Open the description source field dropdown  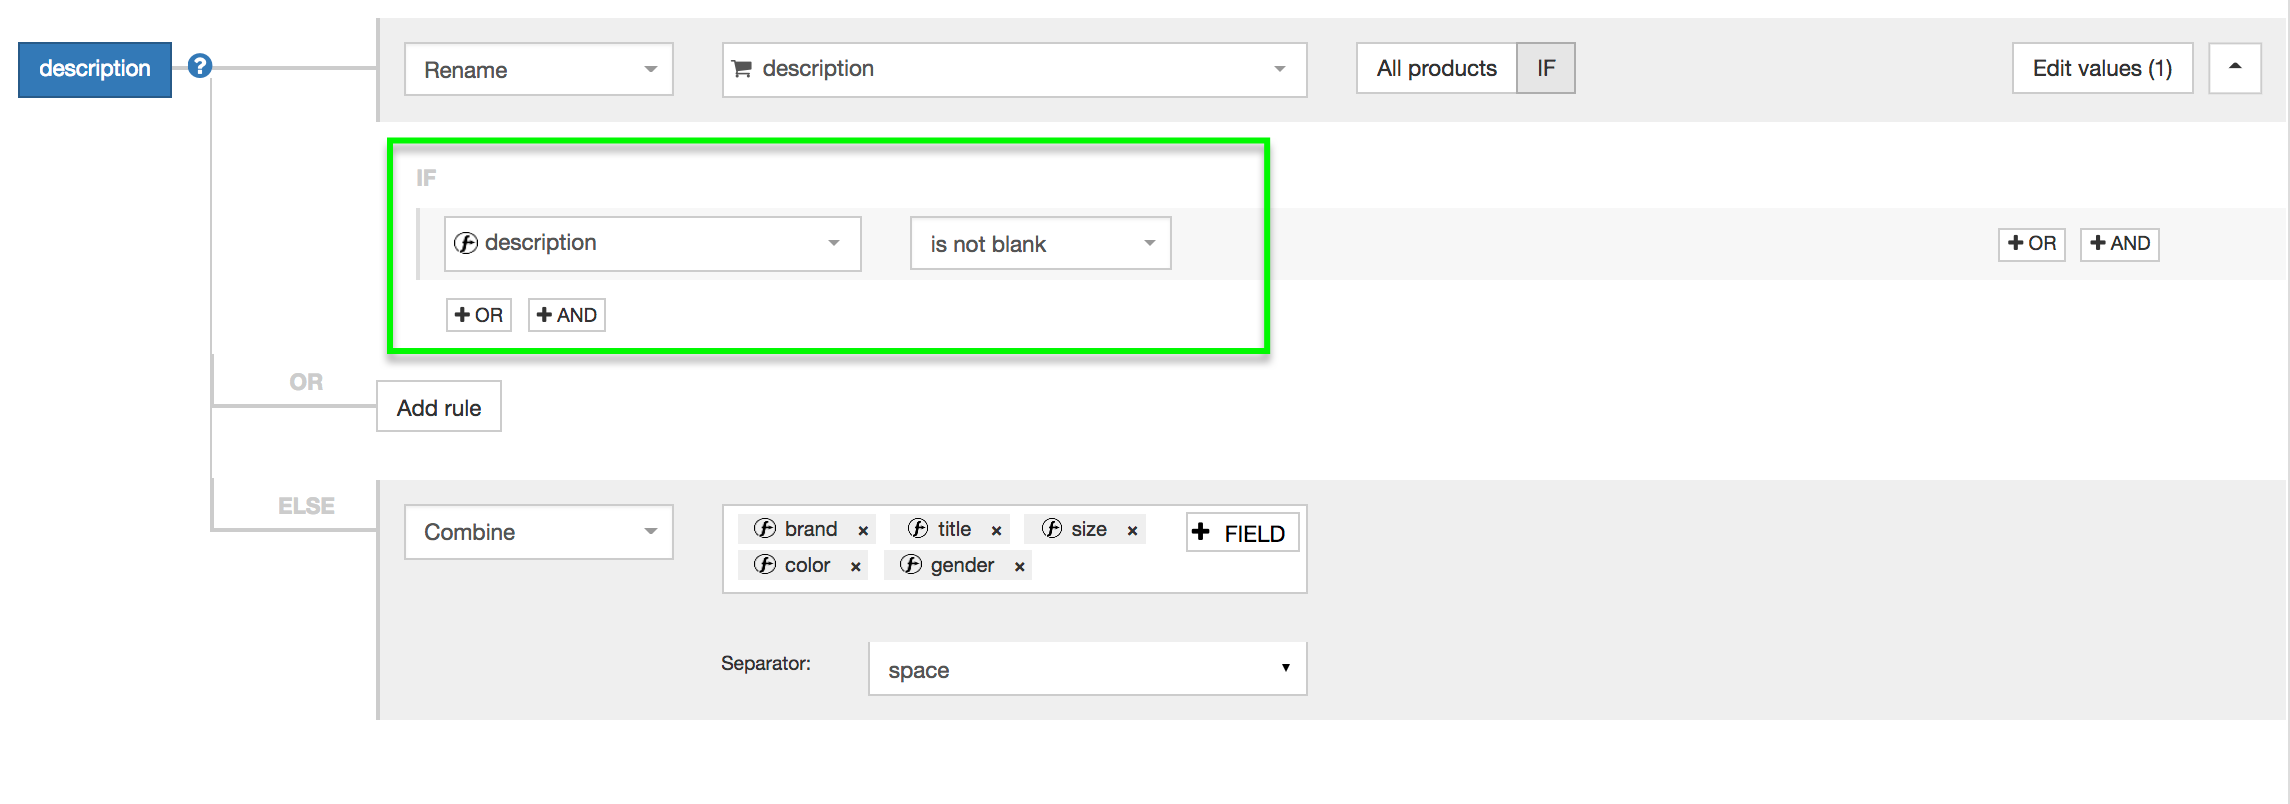coord(1013,69)
